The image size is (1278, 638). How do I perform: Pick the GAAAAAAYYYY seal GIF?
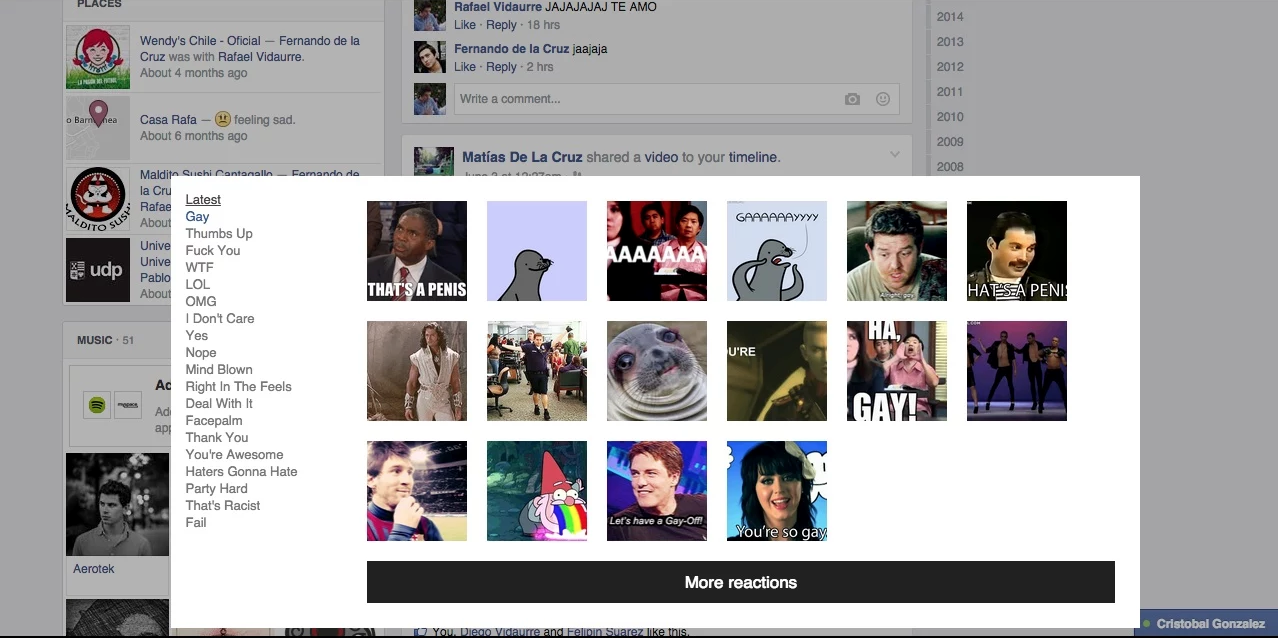(777, 251)
